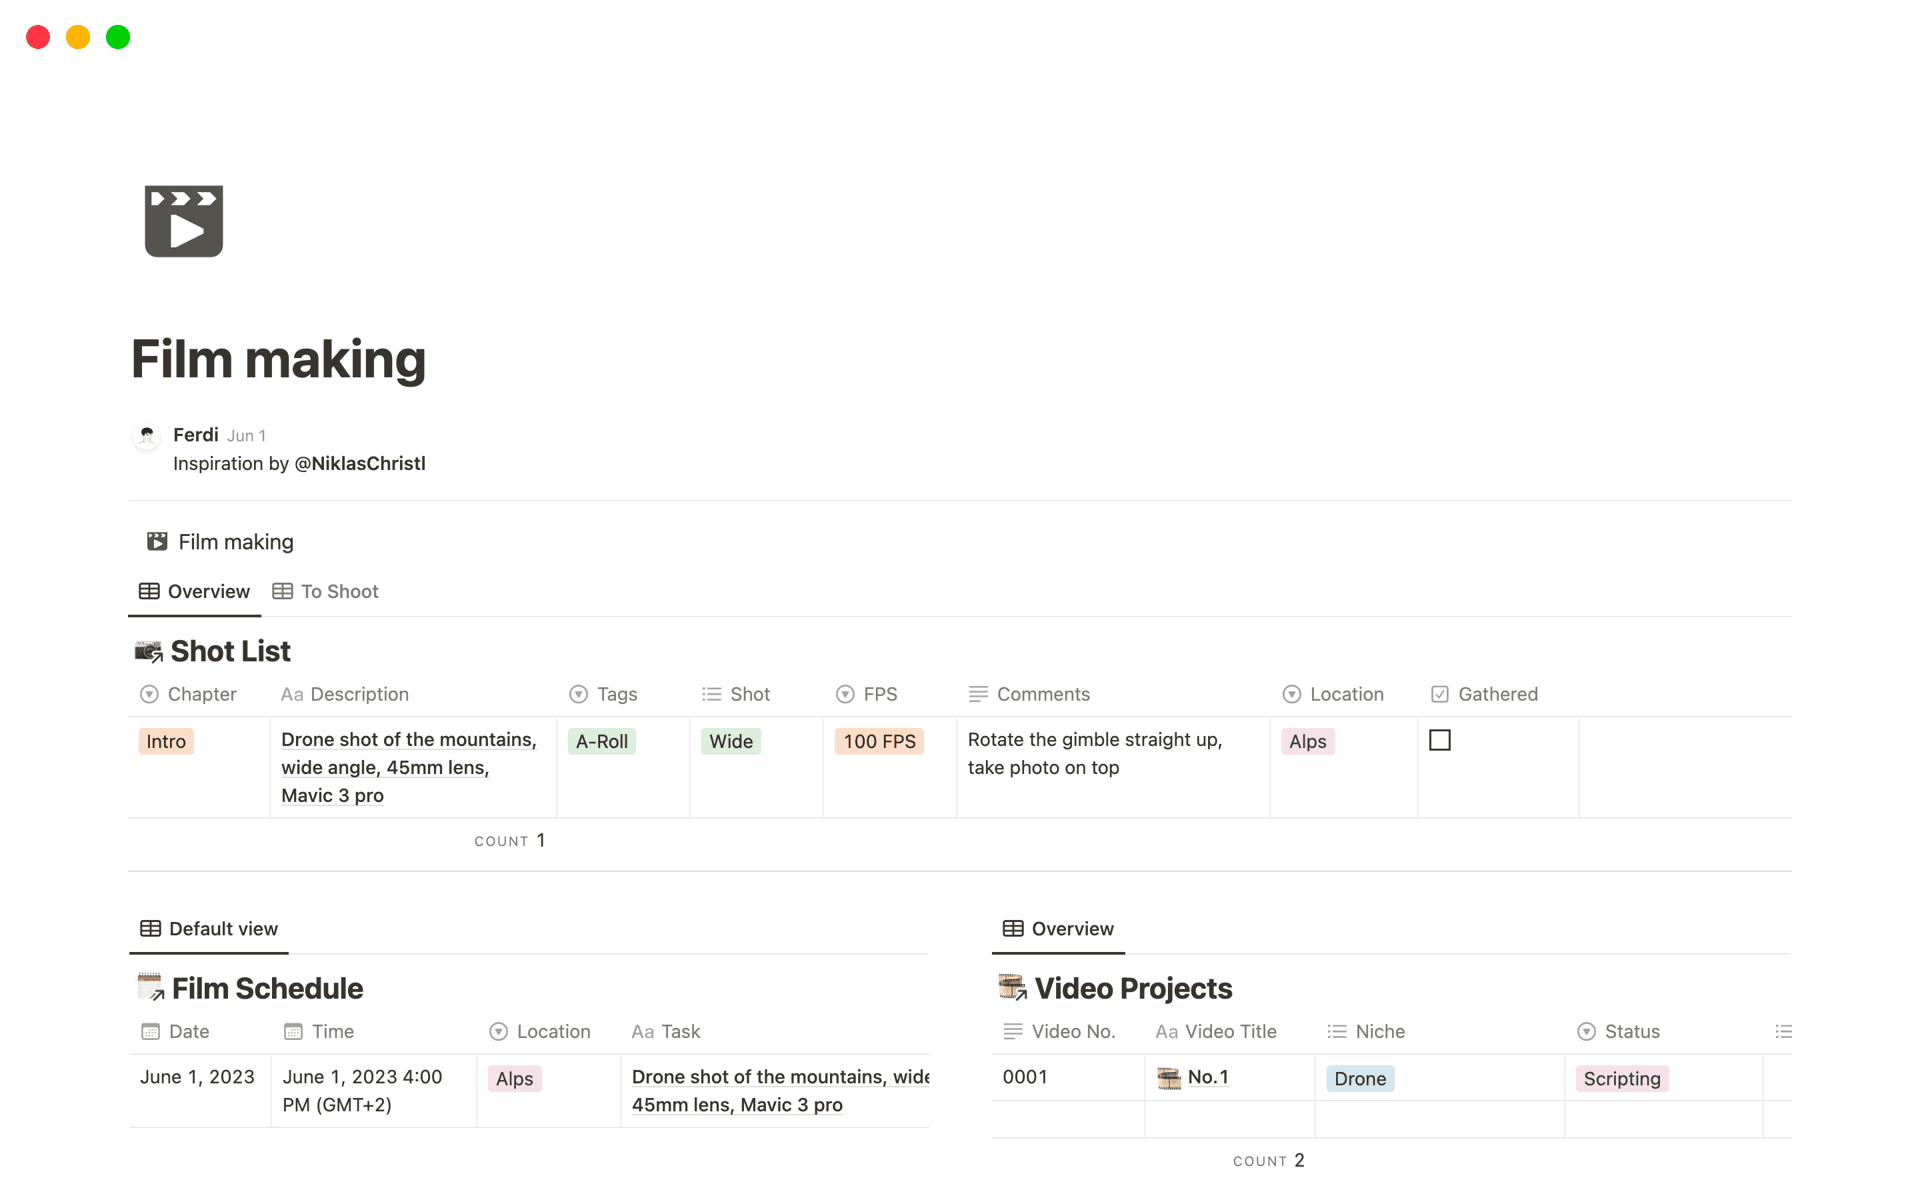The height and width of the screenshot is (1200, 1920).
Task: Click the calendar icon beside Film Schedule title
Action: [150, 987]
